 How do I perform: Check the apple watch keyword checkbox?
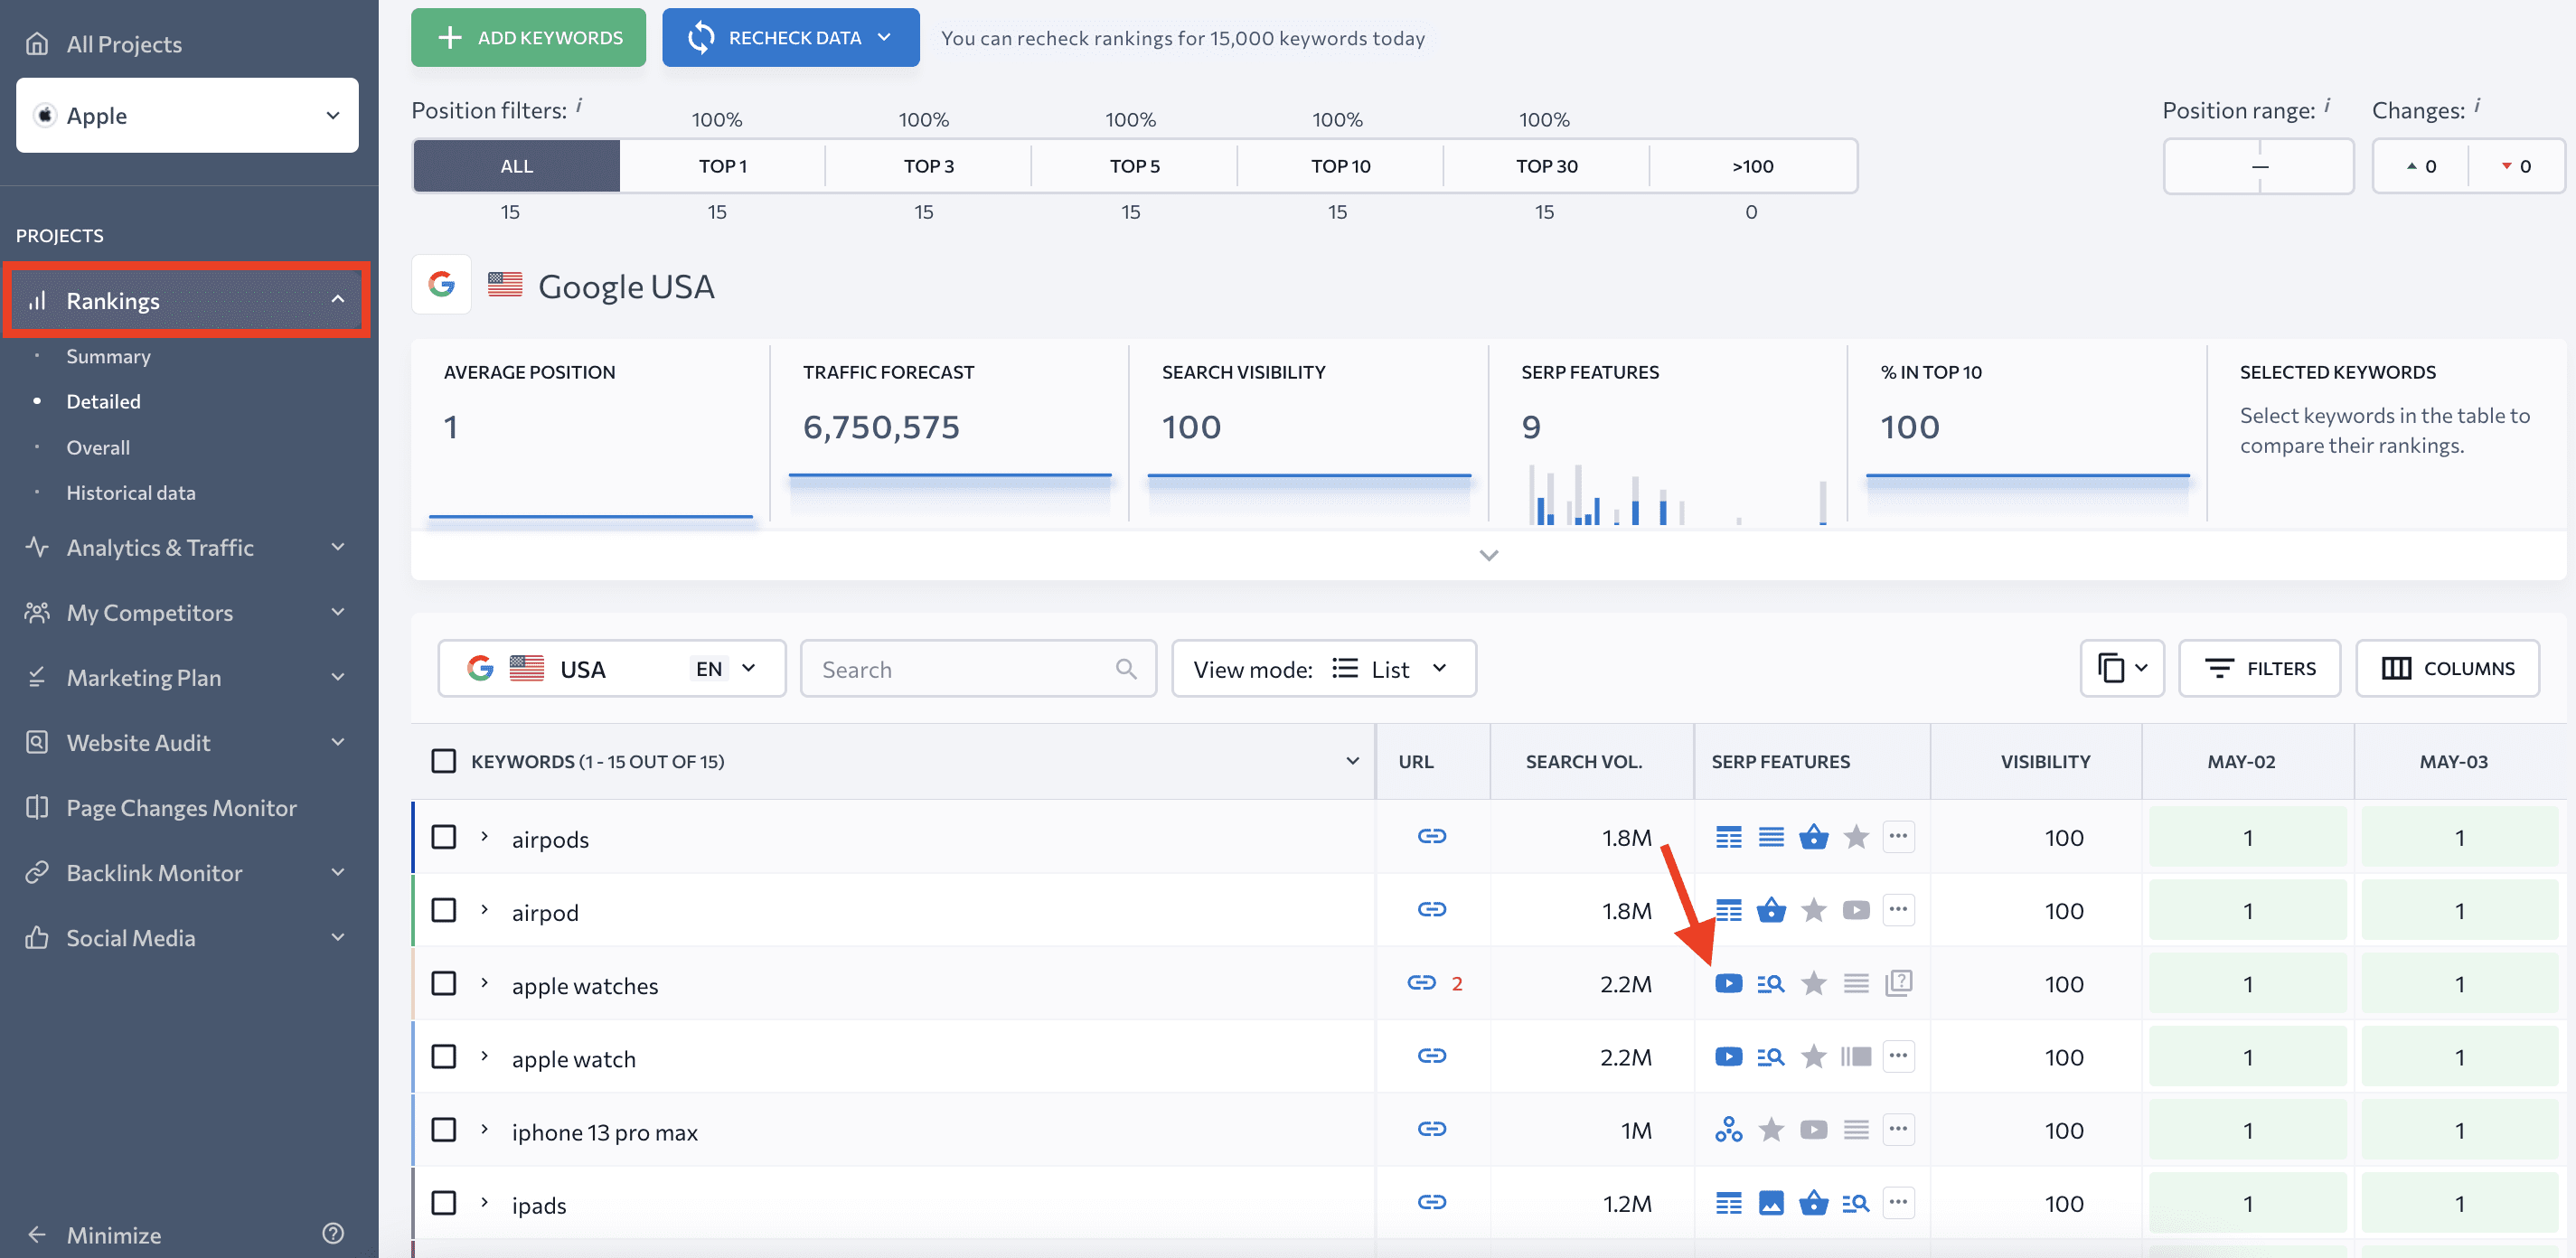pos(443,1057)
